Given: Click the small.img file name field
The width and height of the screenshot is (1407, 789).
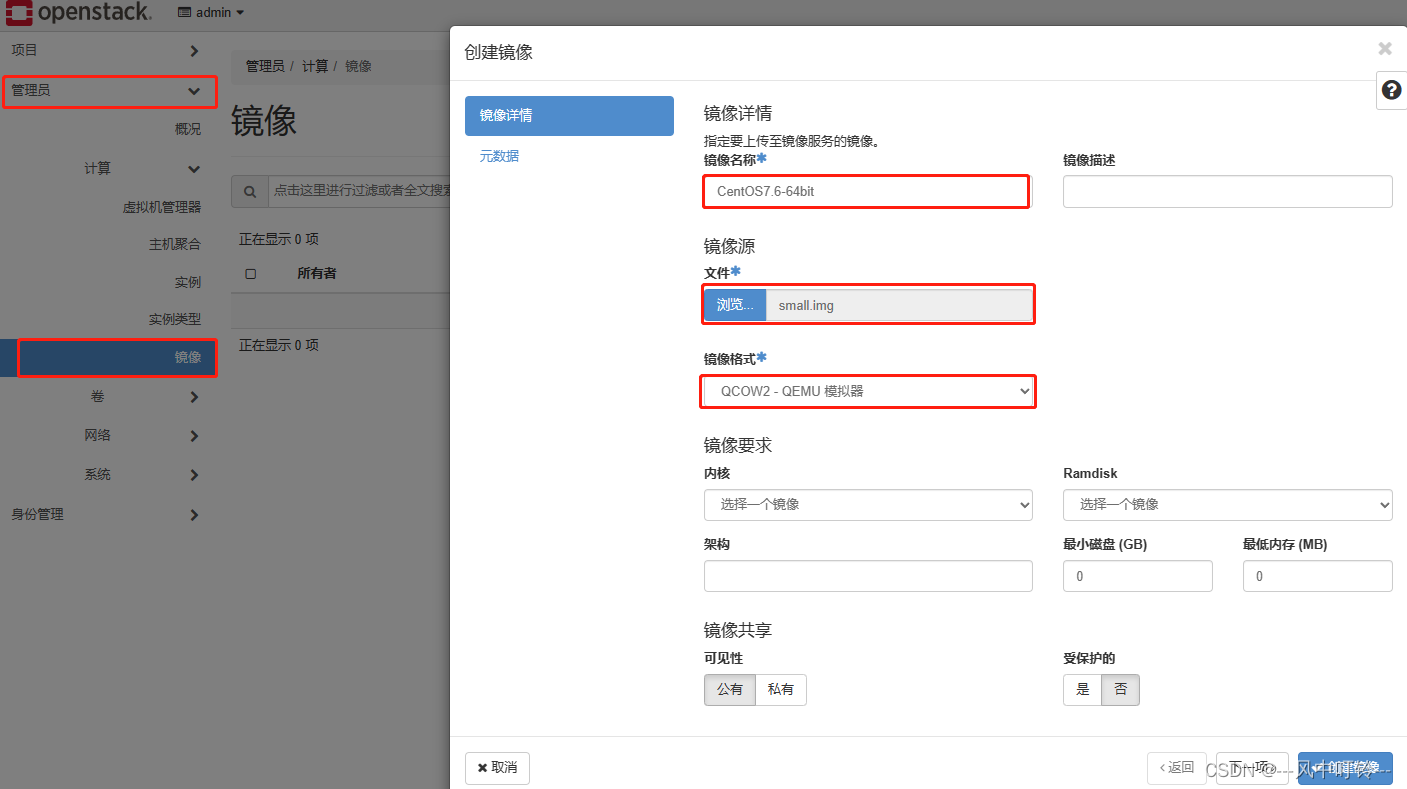Looking at the screenshot, I should click(x=899, y=305).
